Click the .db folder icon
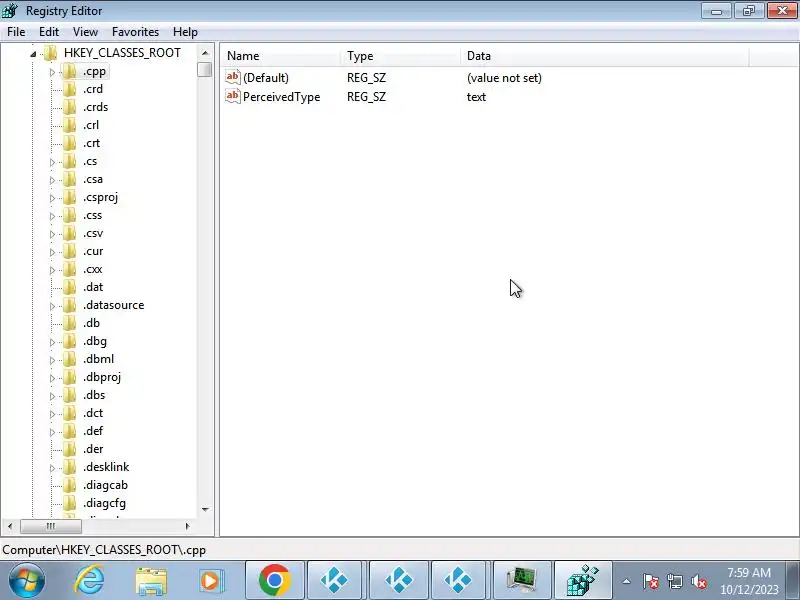Image resolution: width=800 pixels, height=600 pixels. [x=69, y=323]
